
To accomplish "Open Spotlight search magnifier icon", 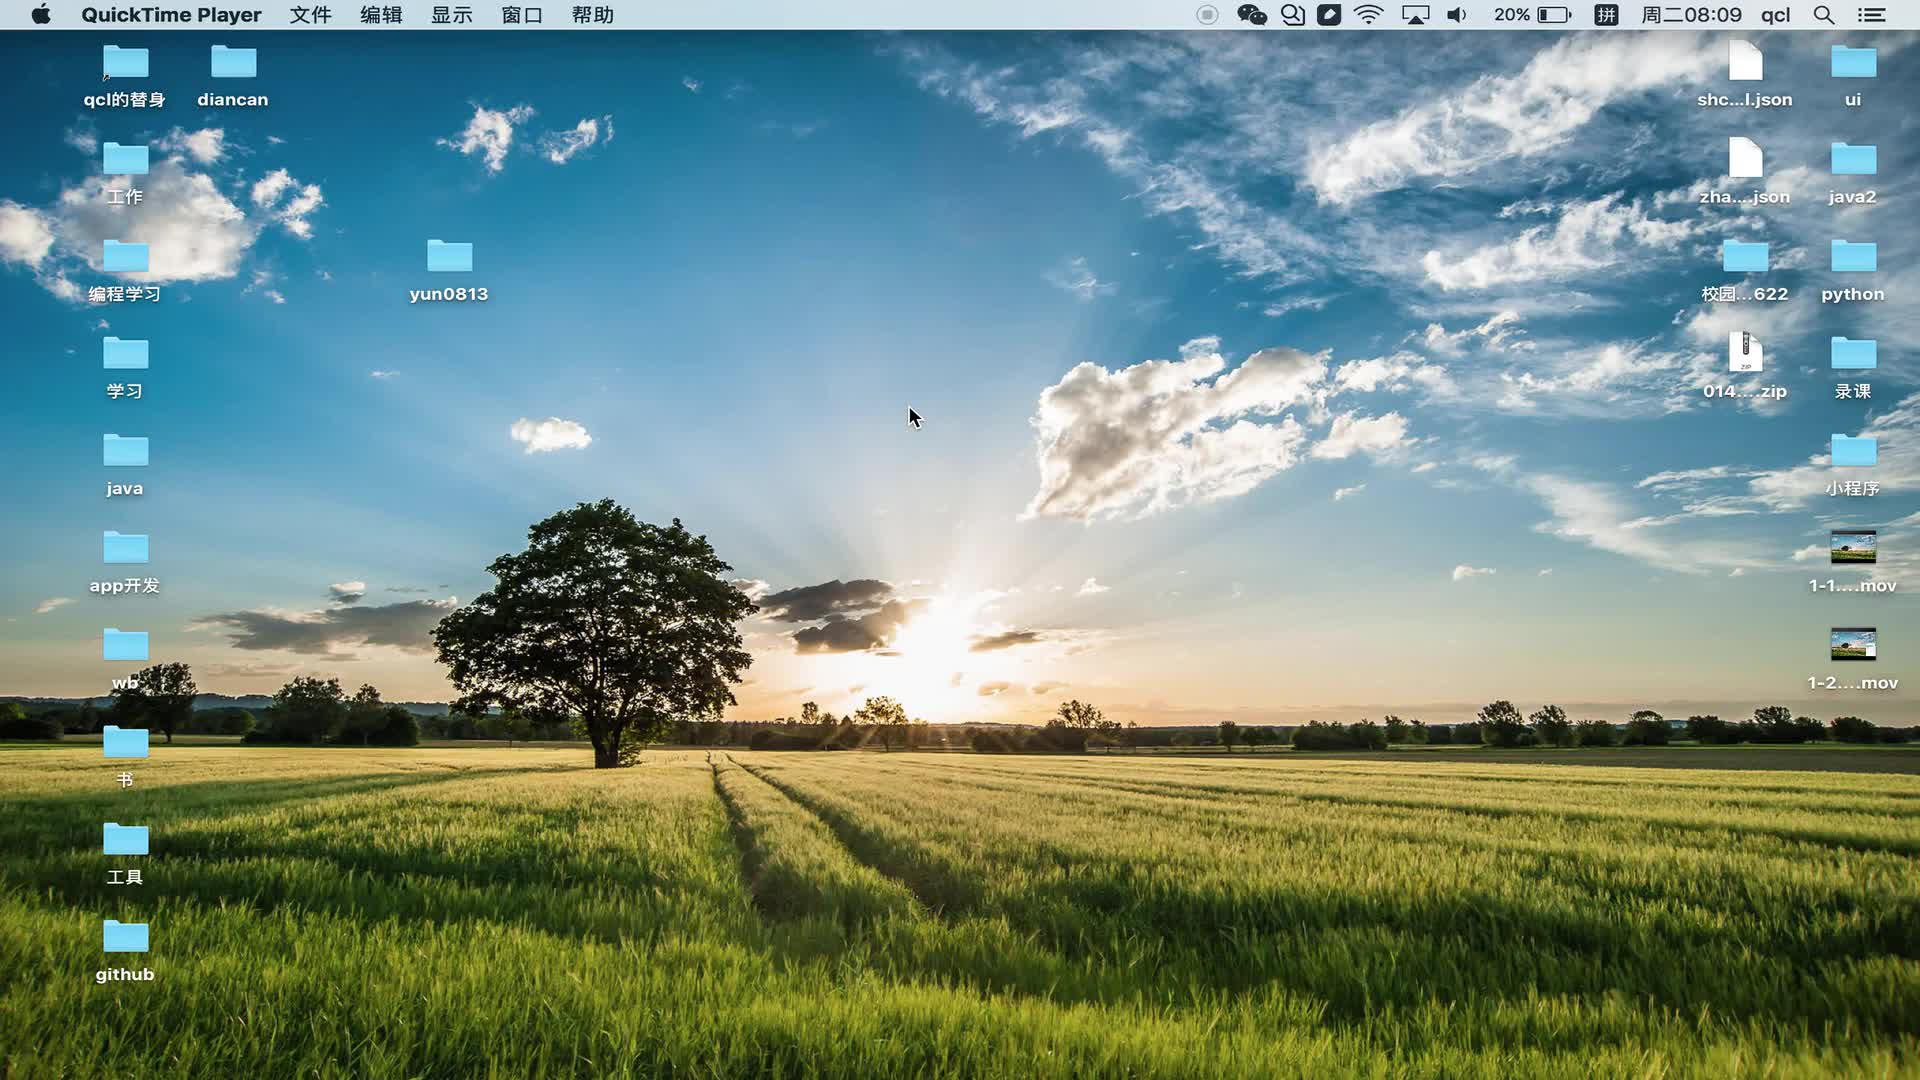I will pos(1824,15).
